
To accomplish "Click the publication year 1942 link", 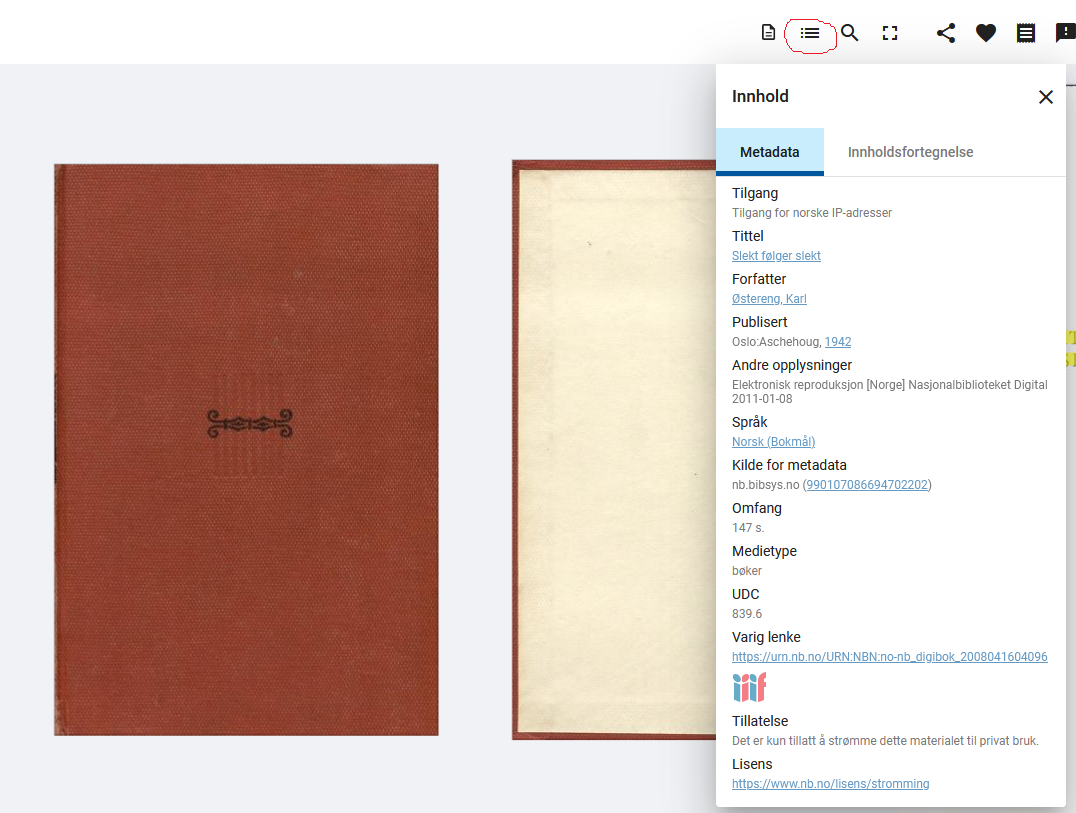I will [838, 342].
